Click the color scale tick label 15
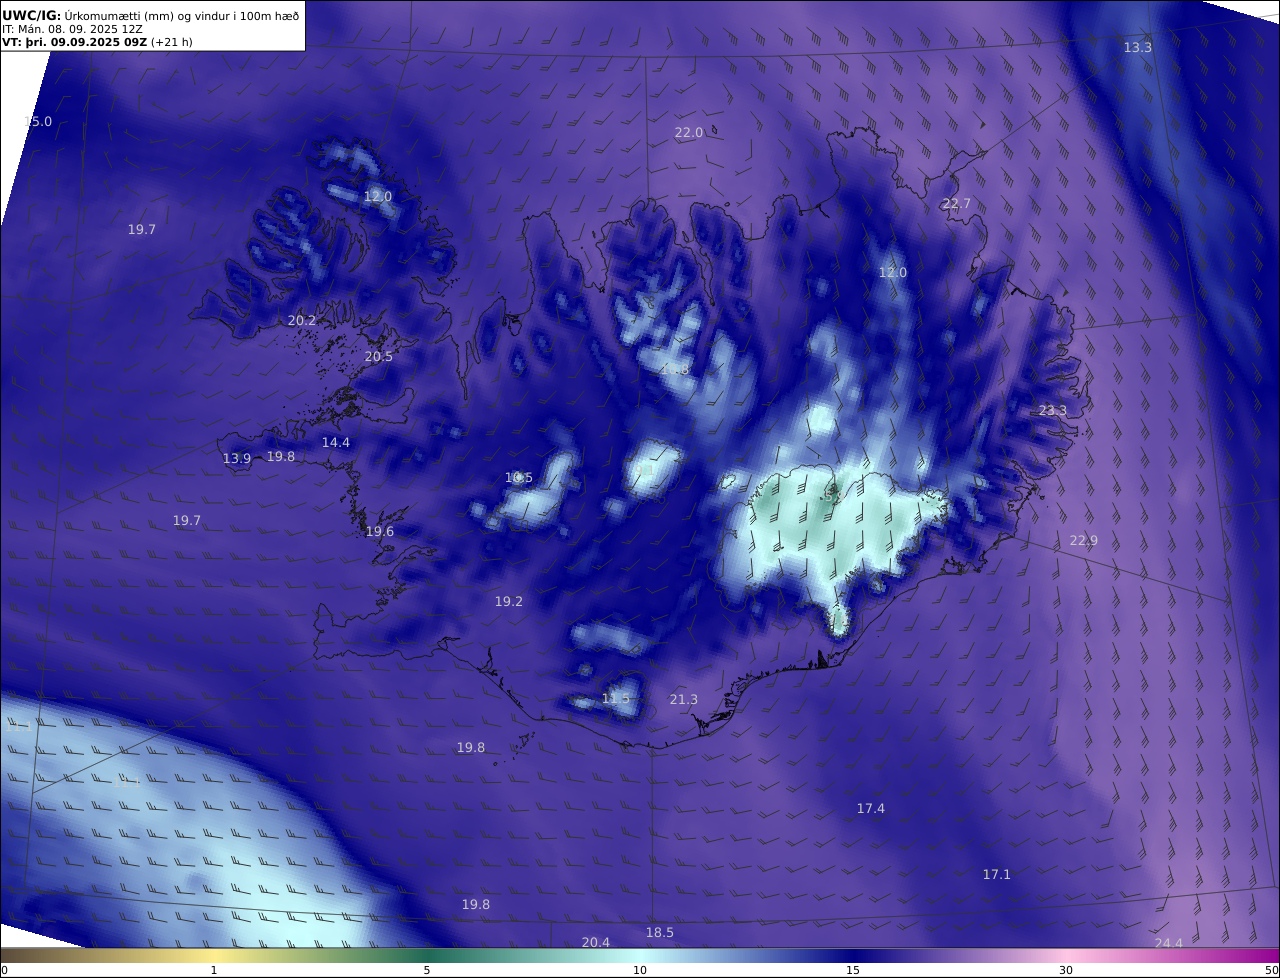1280x978 pixels. pos(853,970)
